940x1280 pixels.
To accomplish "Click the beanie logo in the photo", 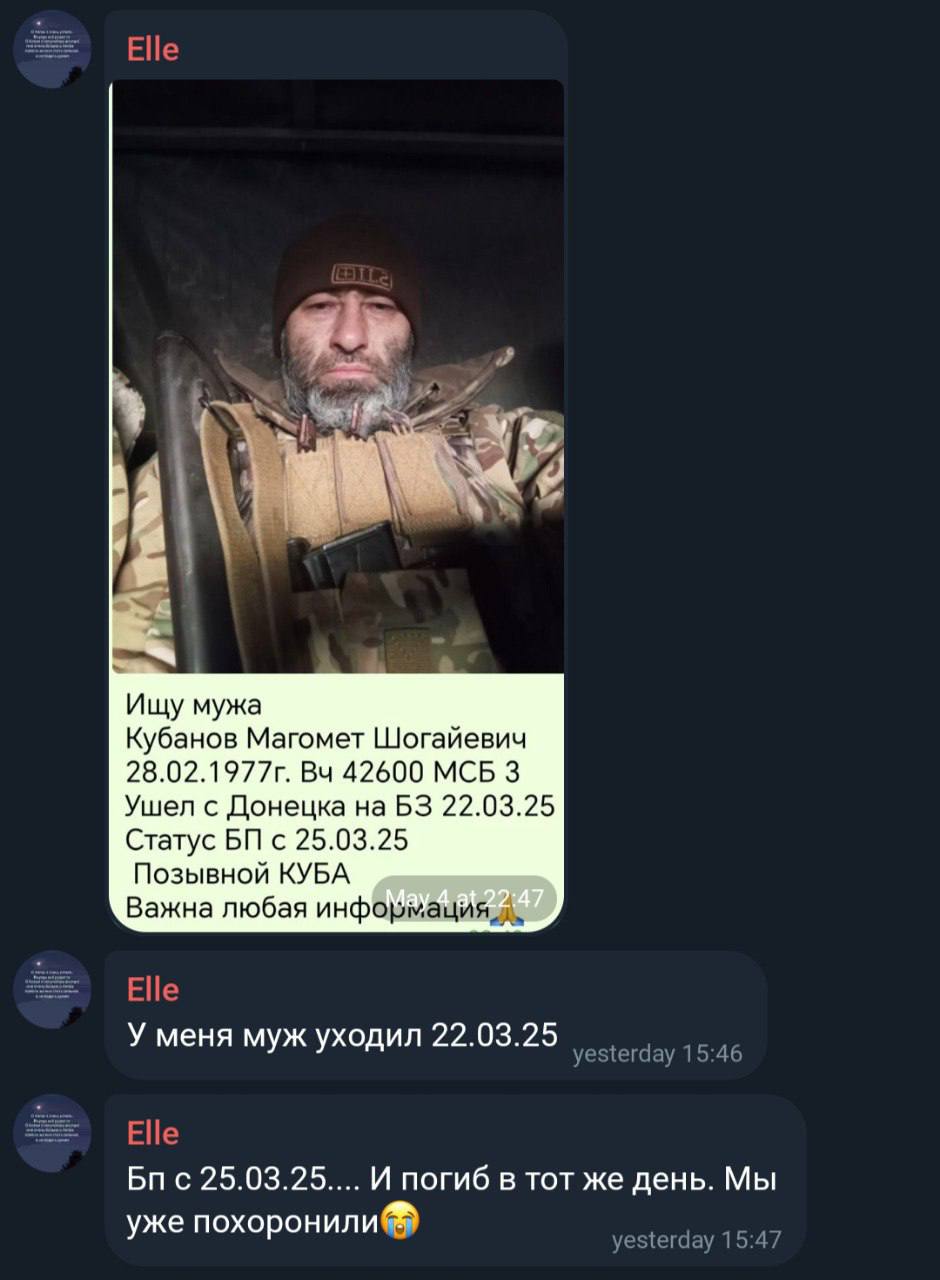I will point(361,272).
